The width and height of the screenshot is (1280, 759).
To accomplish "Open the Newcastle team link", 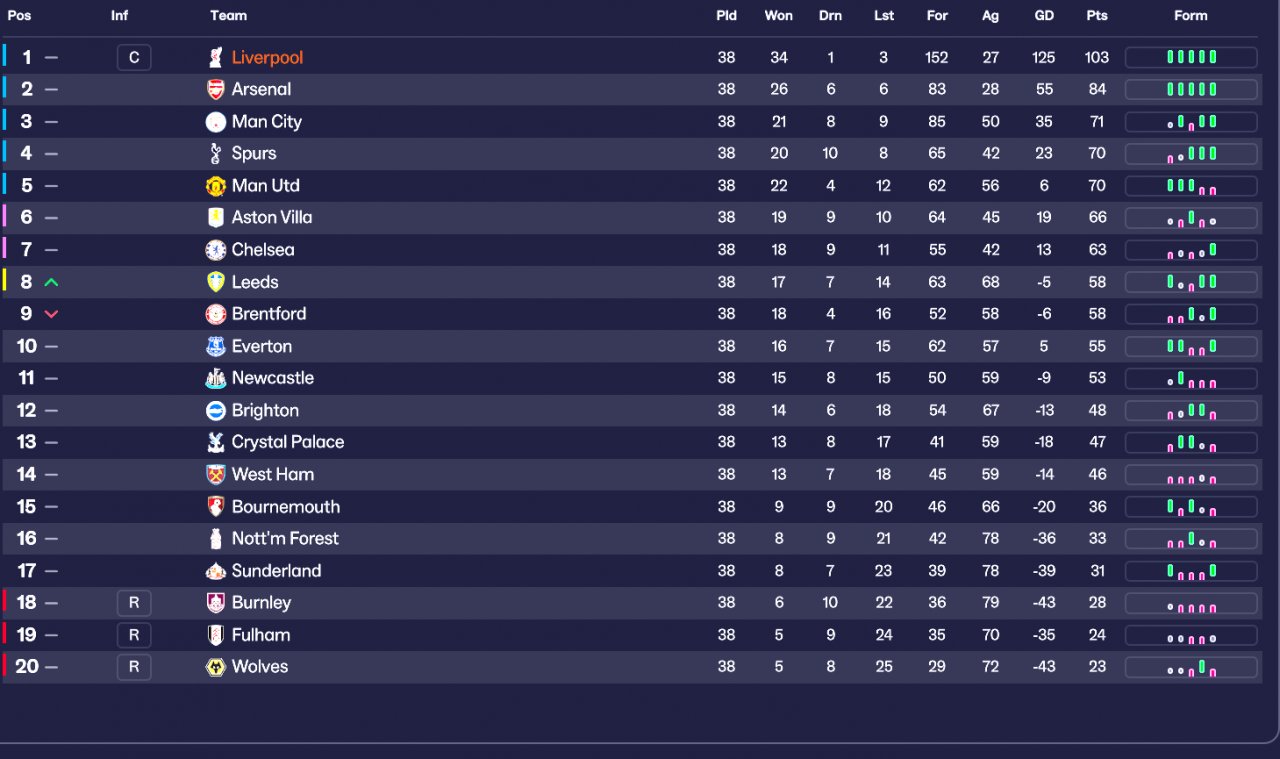I will click(x=272, y=378).
